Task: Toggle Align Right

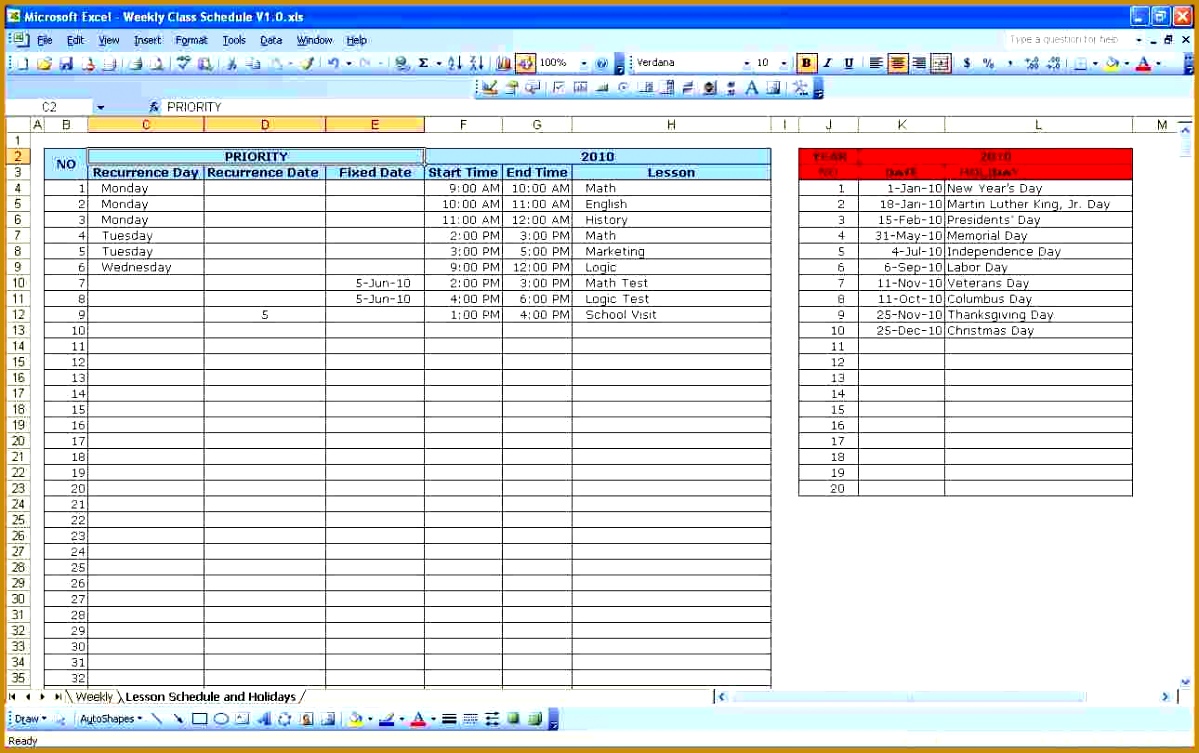Action: point(919,63)
